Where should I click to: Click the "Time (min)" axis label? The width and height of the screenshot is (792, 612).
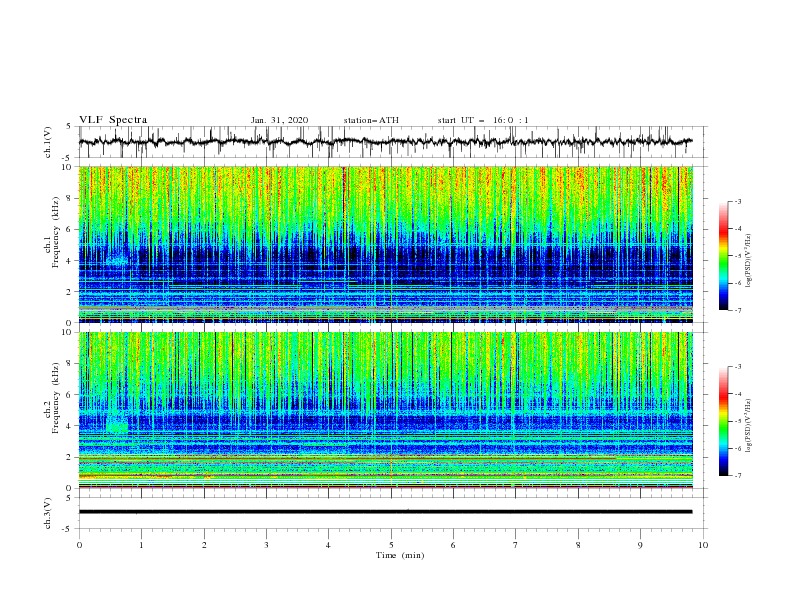pyautogui.click(x=400, y=555)
